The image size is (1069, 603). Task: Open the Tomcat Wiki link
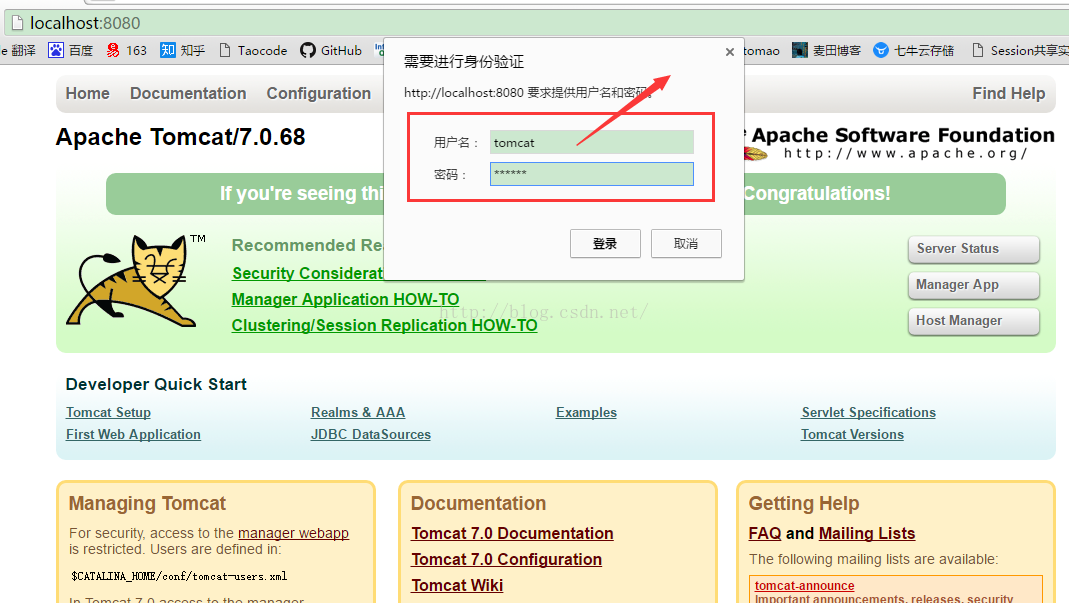[457, 585]
